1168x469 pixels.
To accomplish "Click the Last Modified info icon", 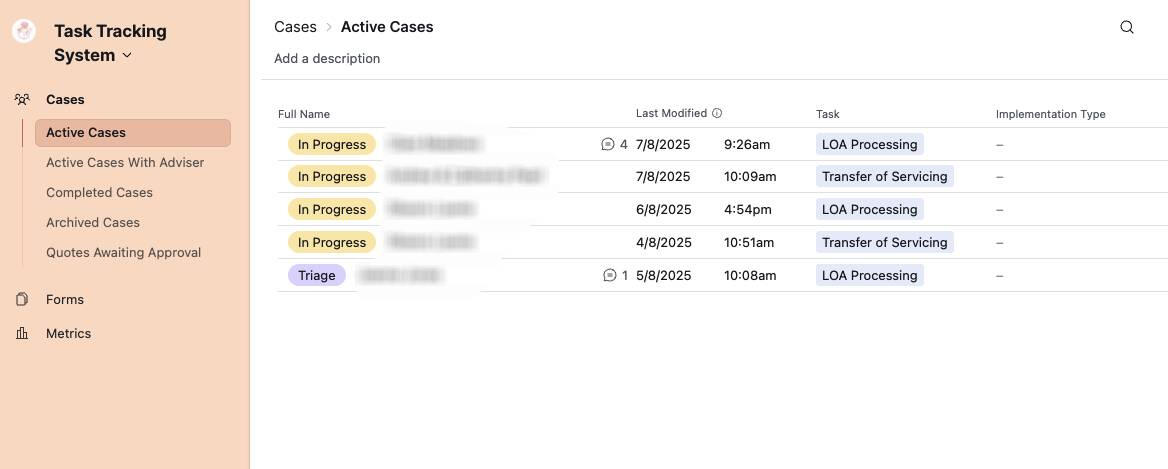I will click(717, 113).
